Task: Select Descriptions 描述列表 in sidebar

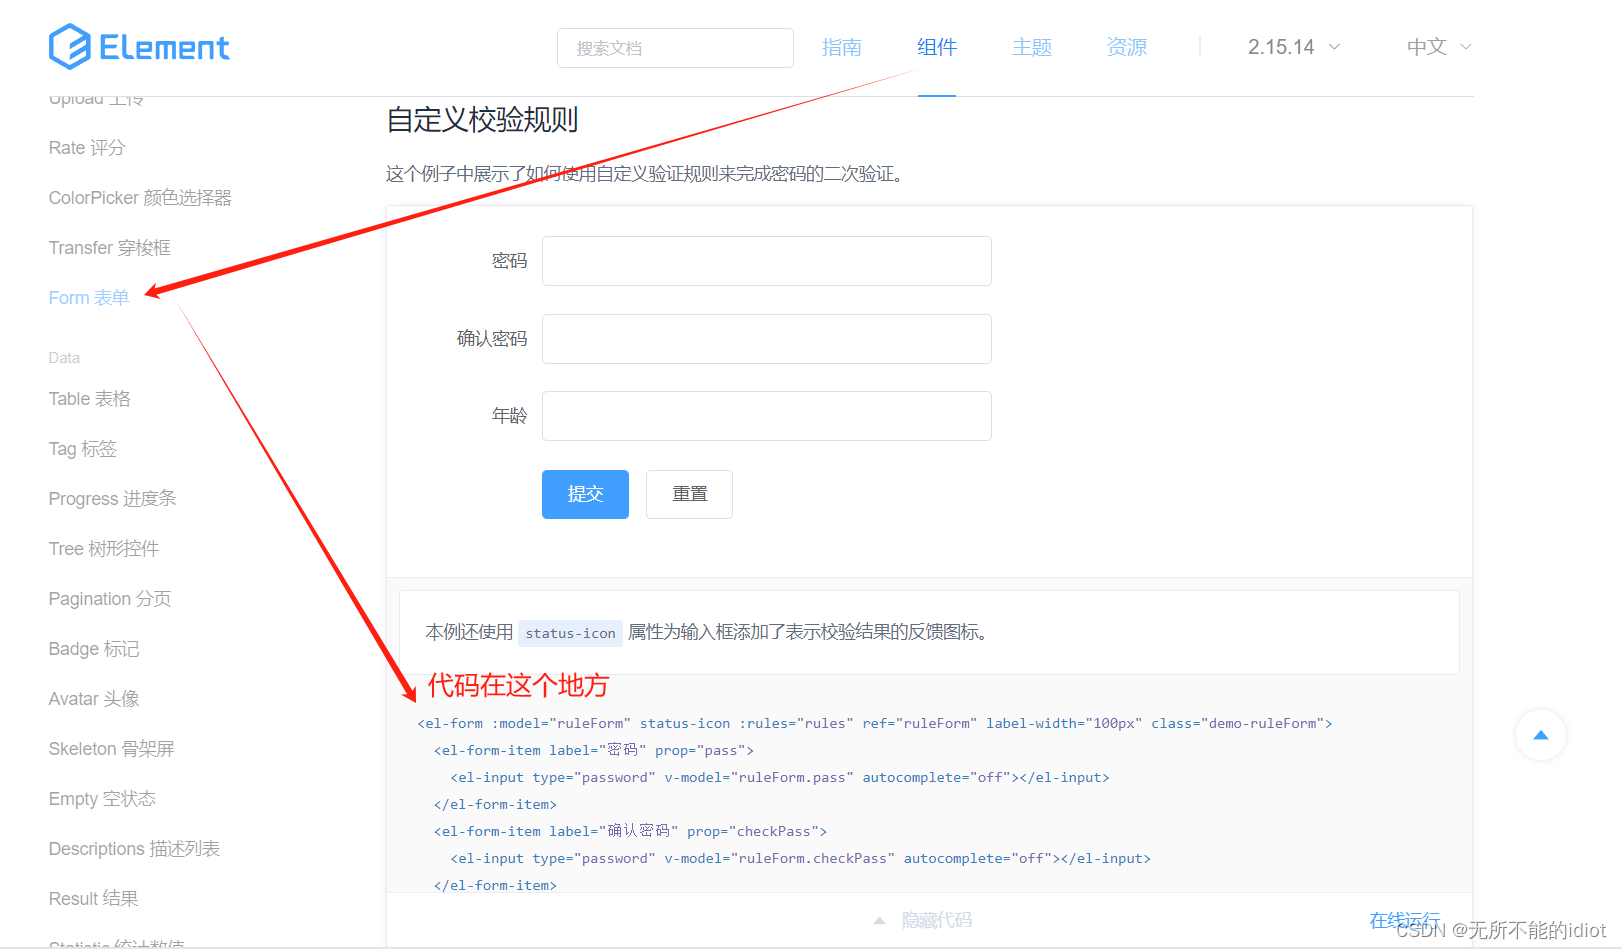Action: [x=134, y=849]
